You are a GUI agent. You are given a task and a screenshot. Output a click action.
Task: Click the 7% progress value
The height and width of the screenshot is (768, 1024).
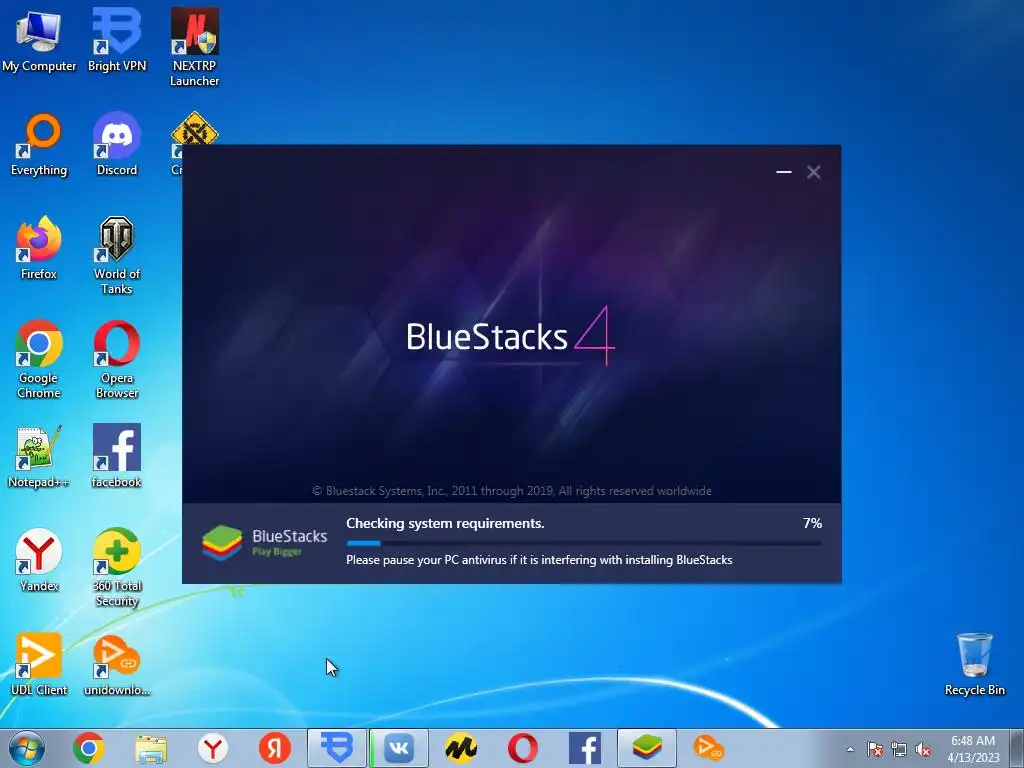(812, 523)
